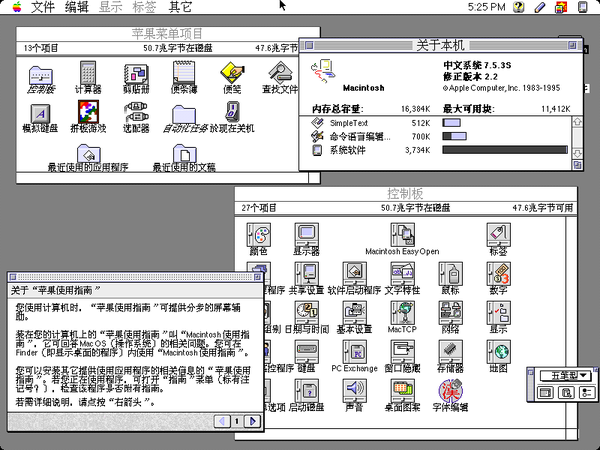Open the pencil input method menu
Image resolution: width=600 pixels, height=450 pixels.
point(540,7)
